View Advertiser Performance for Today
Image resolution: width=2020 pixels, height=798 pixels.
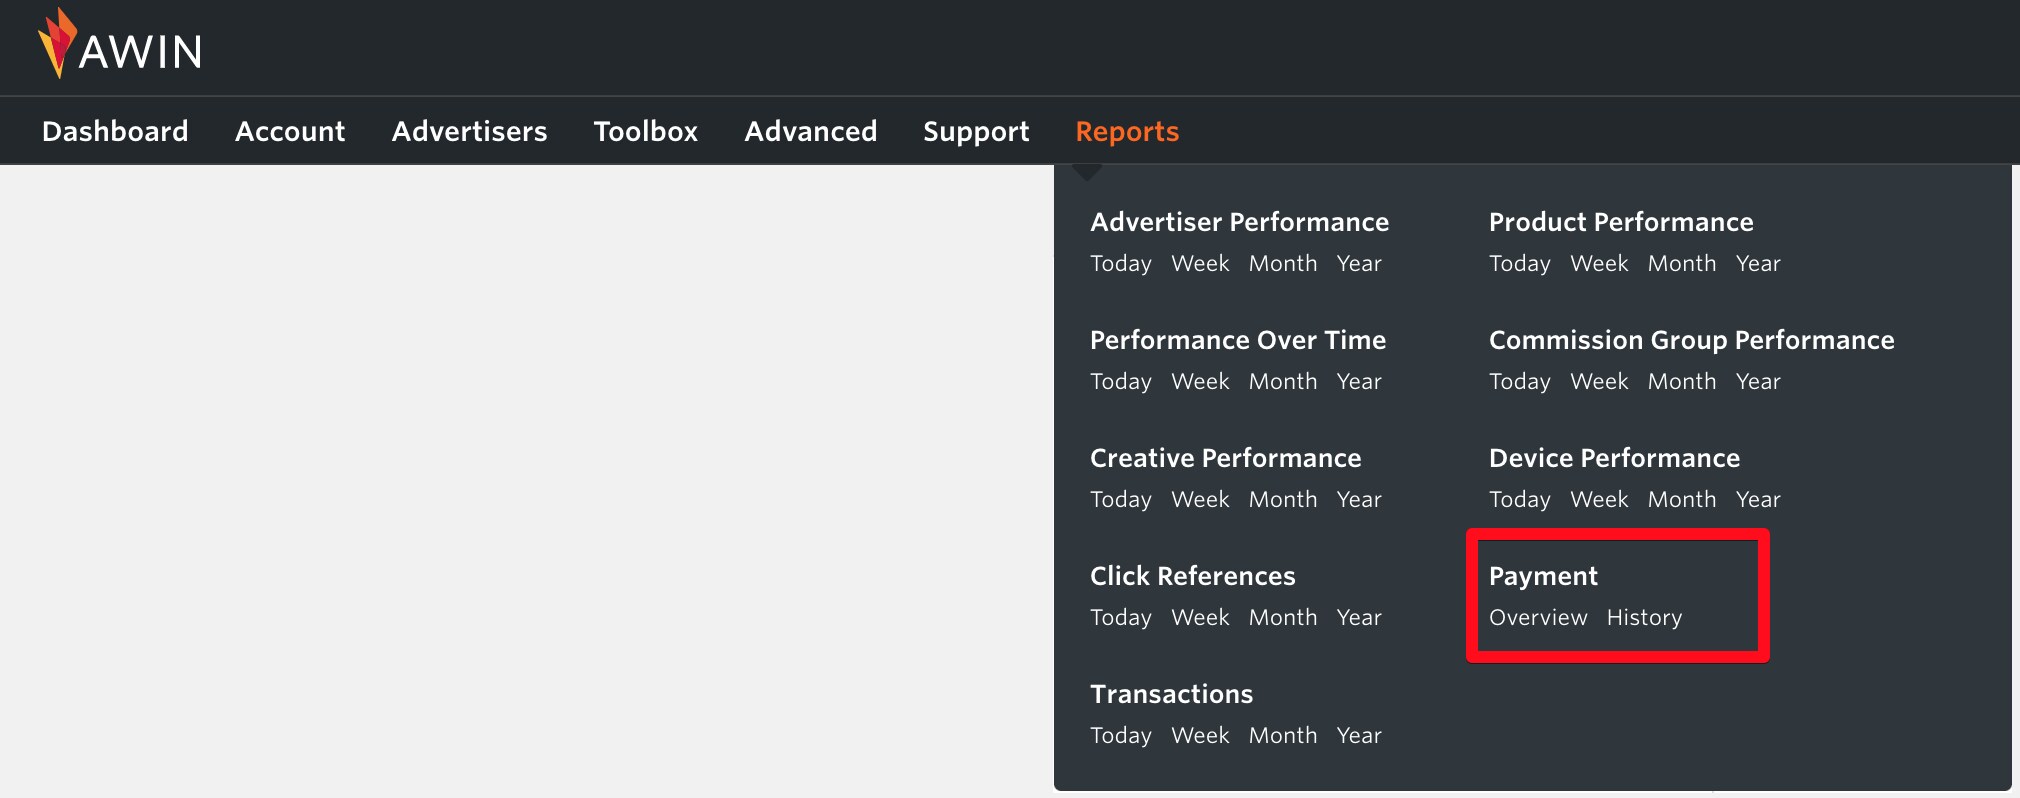[1120, 264]
